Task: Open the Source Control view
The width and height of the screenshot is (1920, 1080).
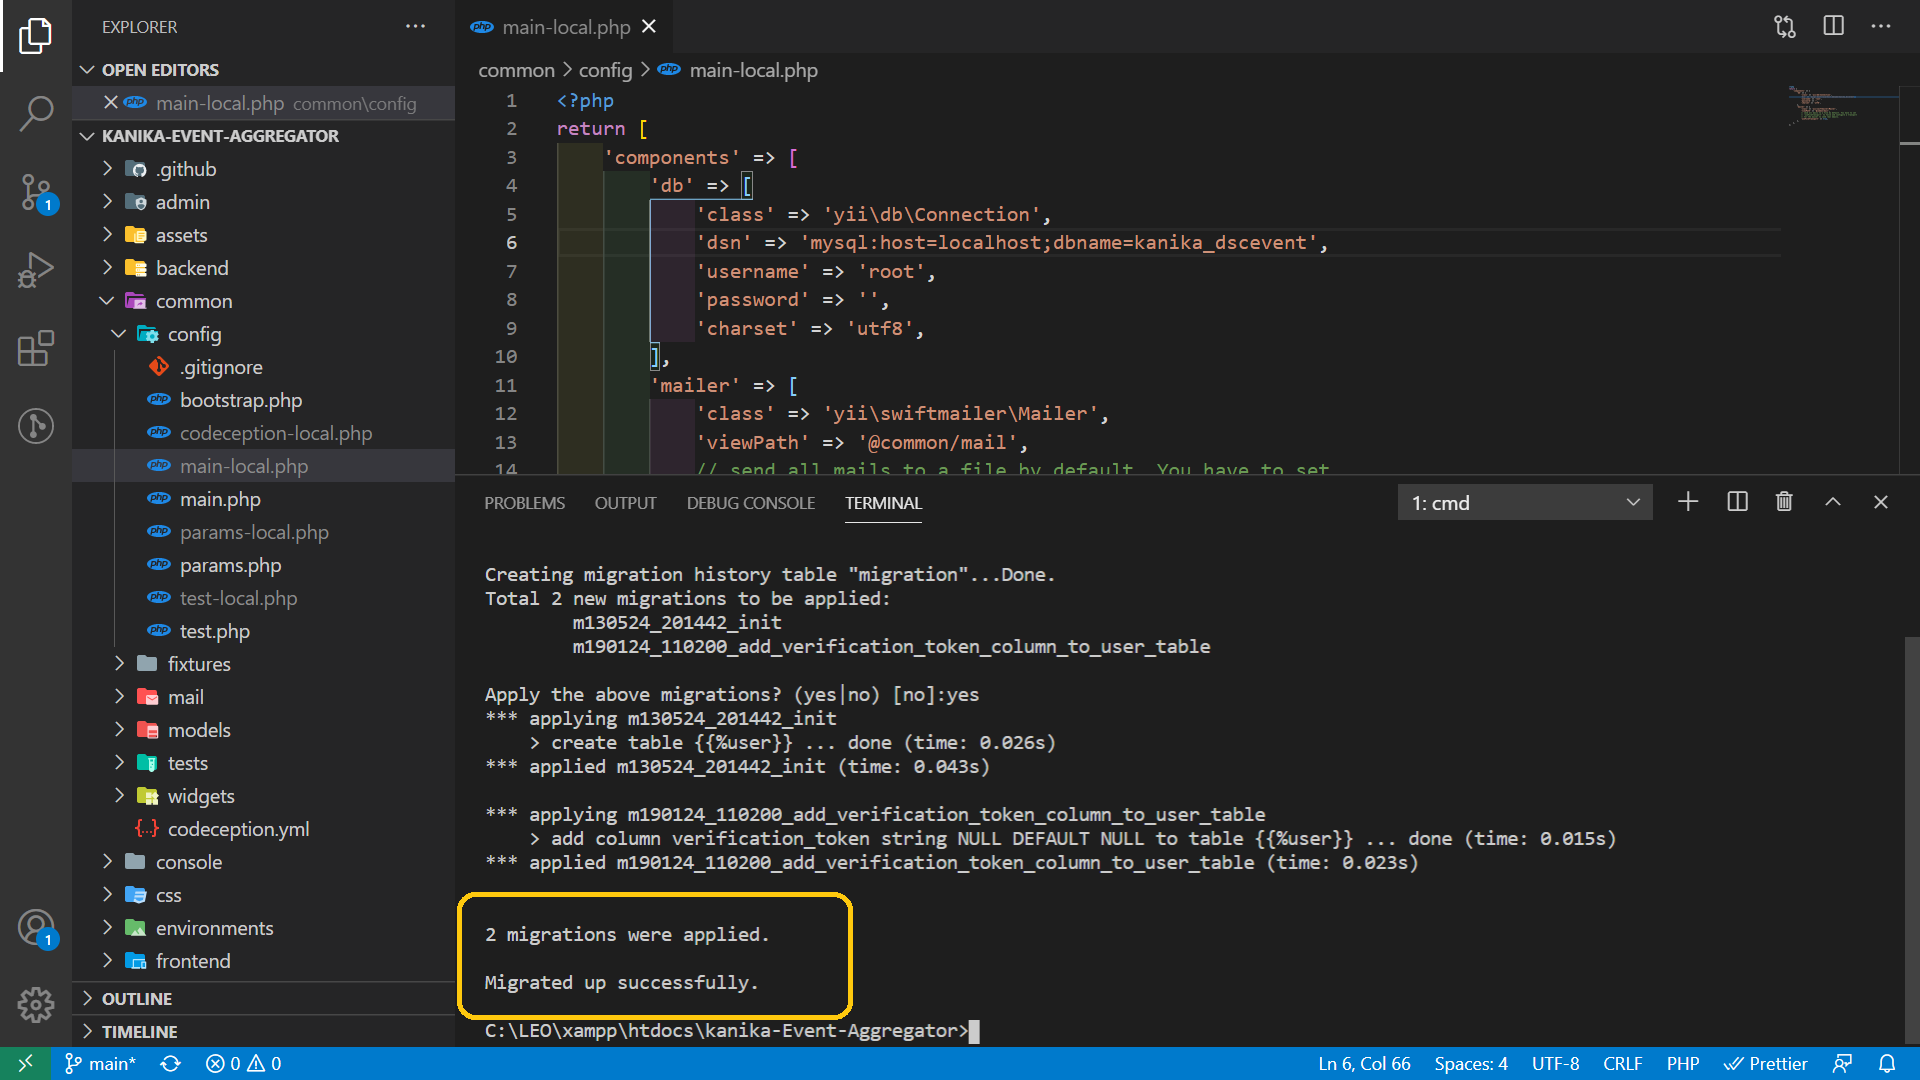Action: pos(36,192)
